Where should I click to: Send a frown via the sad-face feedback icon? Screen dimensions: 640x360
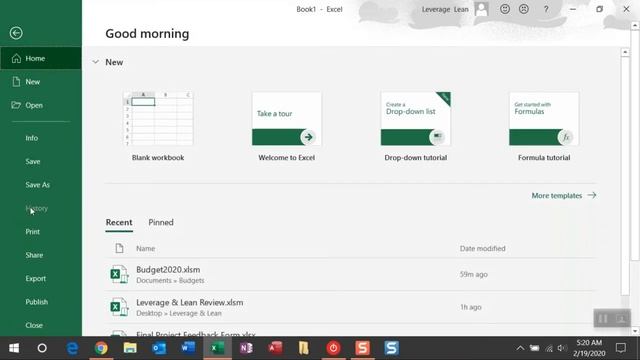coord(524,9)
